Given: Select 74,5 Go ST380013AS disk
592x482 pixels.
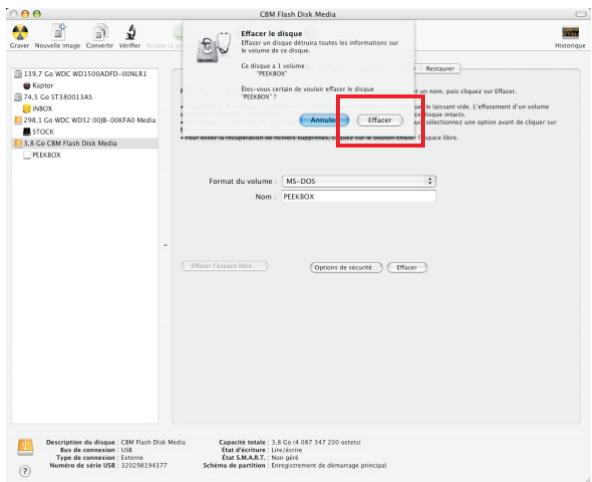Looking at the screenshot, I should pos(53,97).
